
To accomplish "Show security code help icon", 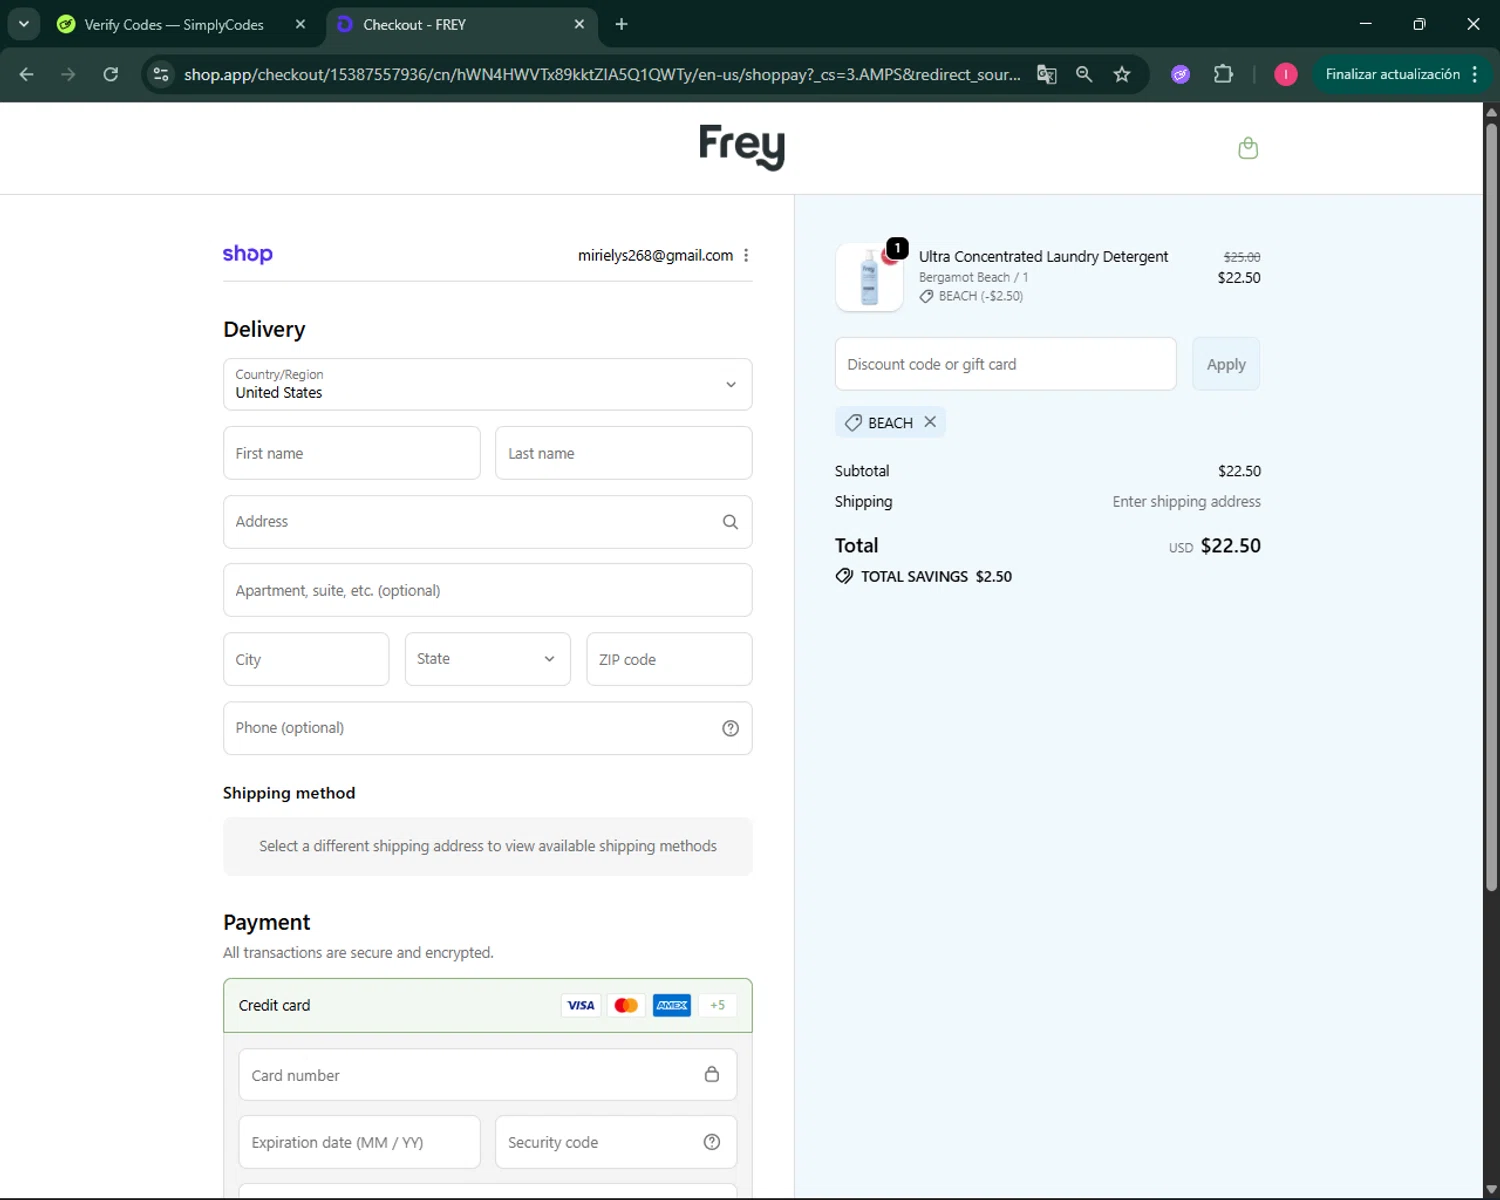I will (712, 1142).
